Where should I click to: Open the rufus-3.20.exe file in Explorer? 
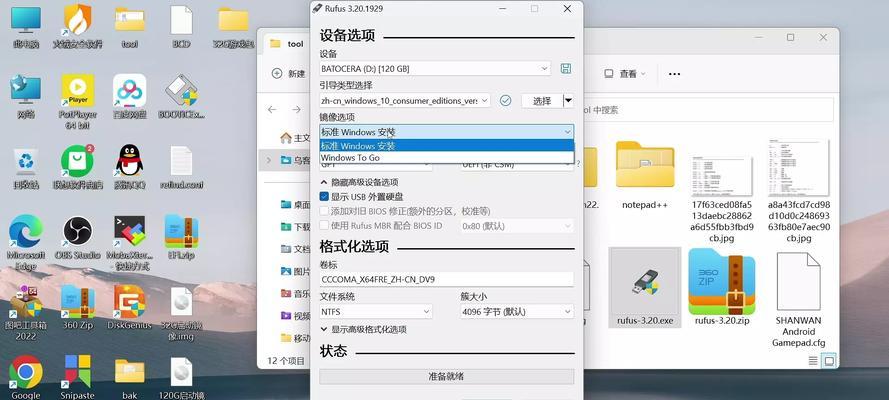click(645, 288)
